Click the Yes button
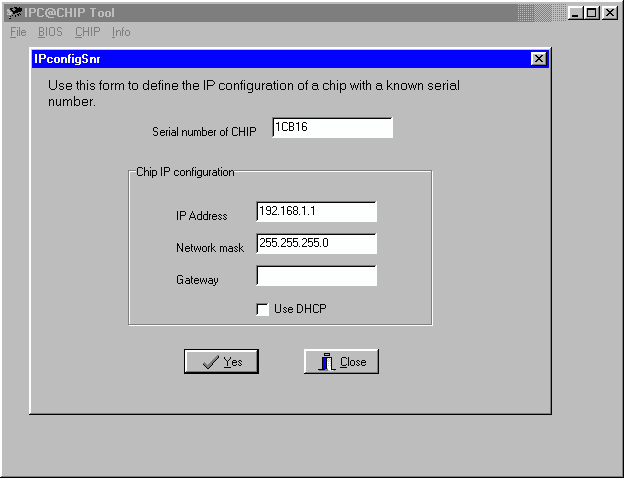 [221, 361]
